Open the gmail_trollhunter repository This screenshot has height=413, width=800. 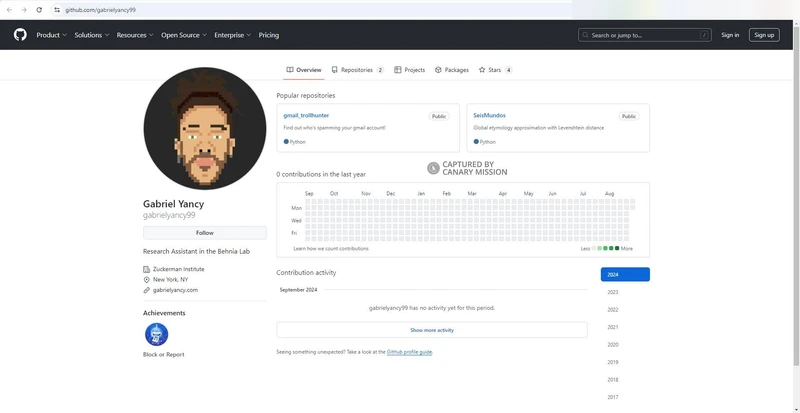click(x=306, y=116)
